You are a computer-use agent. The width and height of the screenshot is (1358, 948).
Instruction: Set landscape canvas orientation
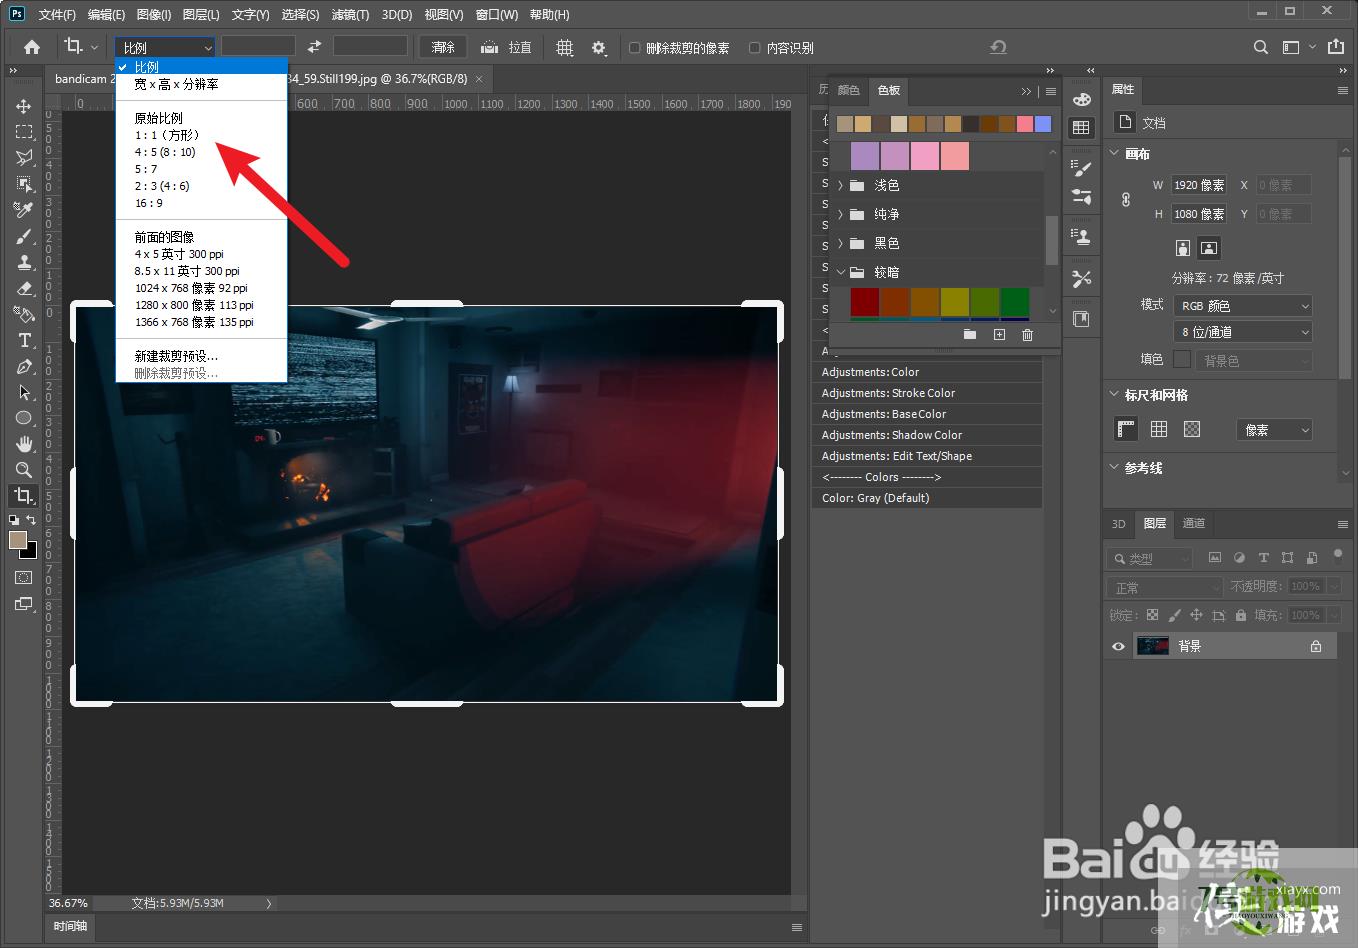1209,248
